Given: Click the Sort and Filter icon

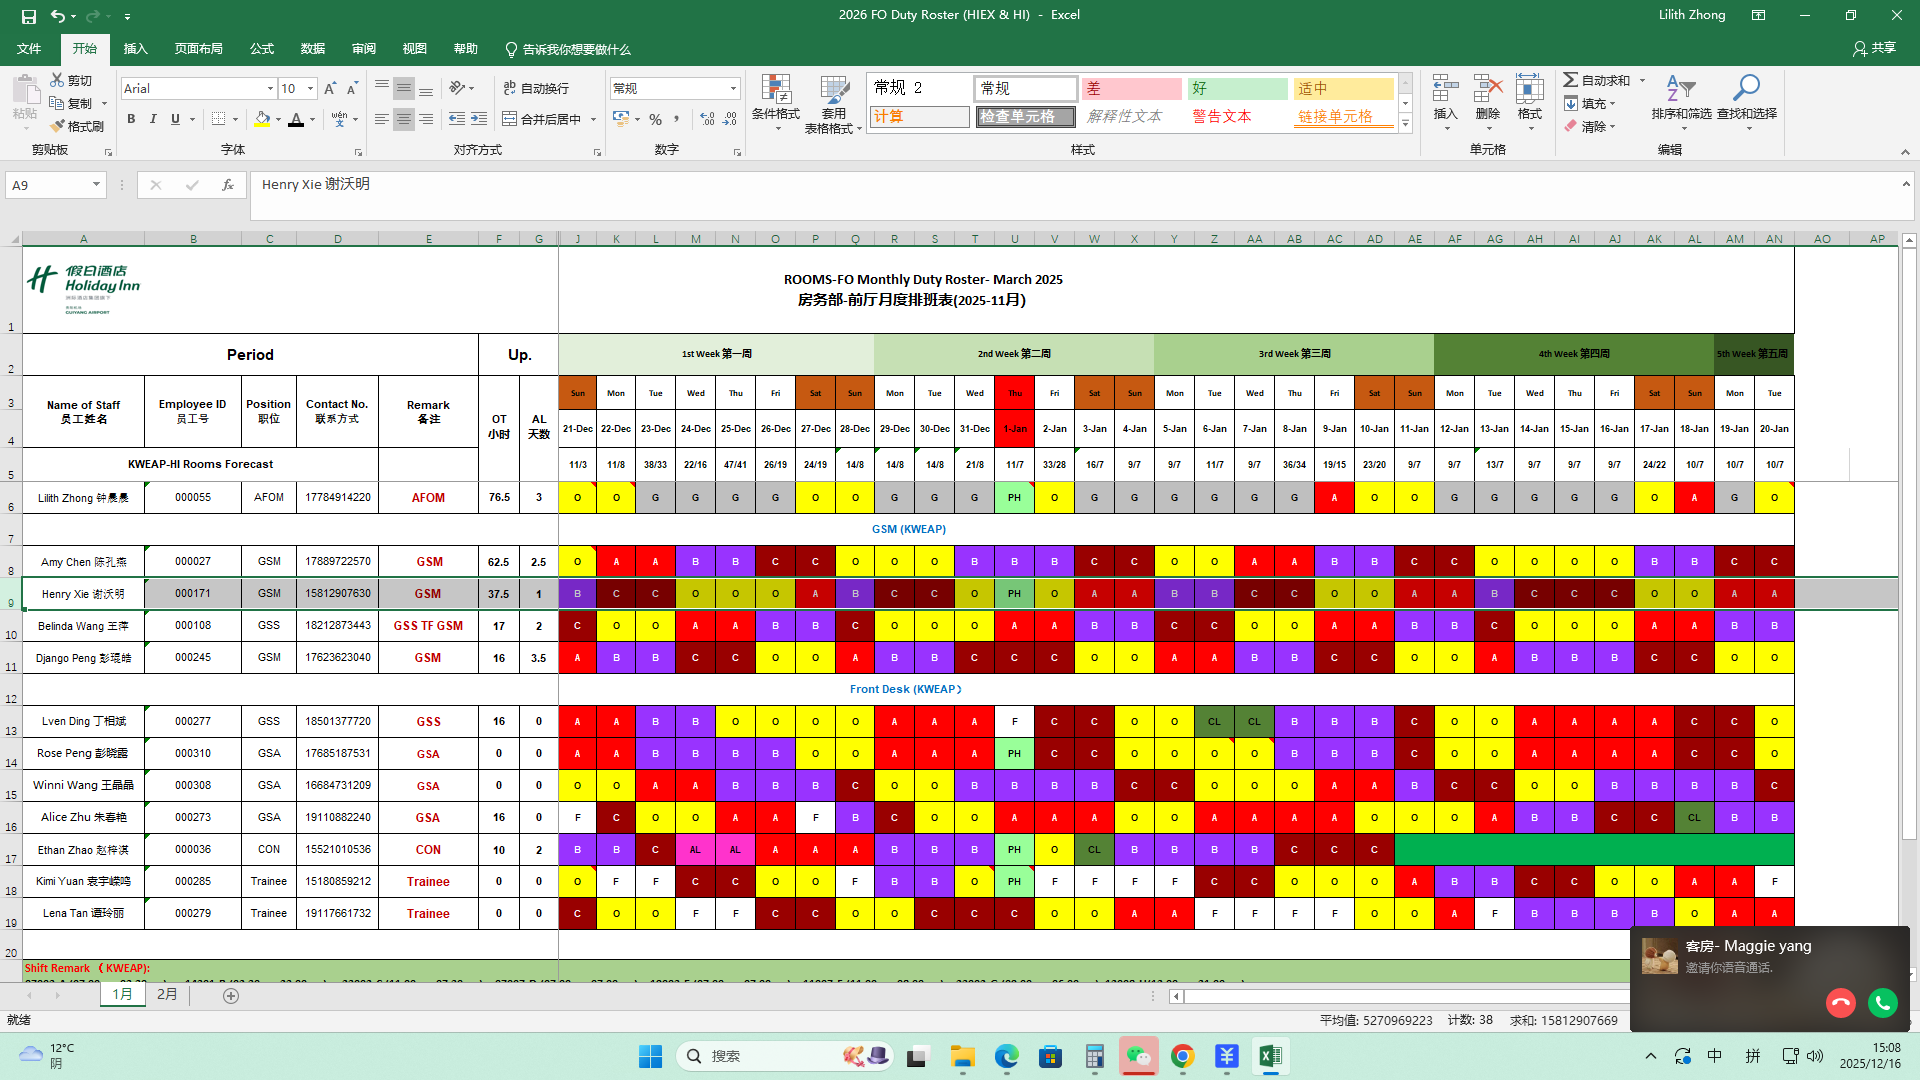Looking at the screenshot, I should click(x=1681, y=98).
